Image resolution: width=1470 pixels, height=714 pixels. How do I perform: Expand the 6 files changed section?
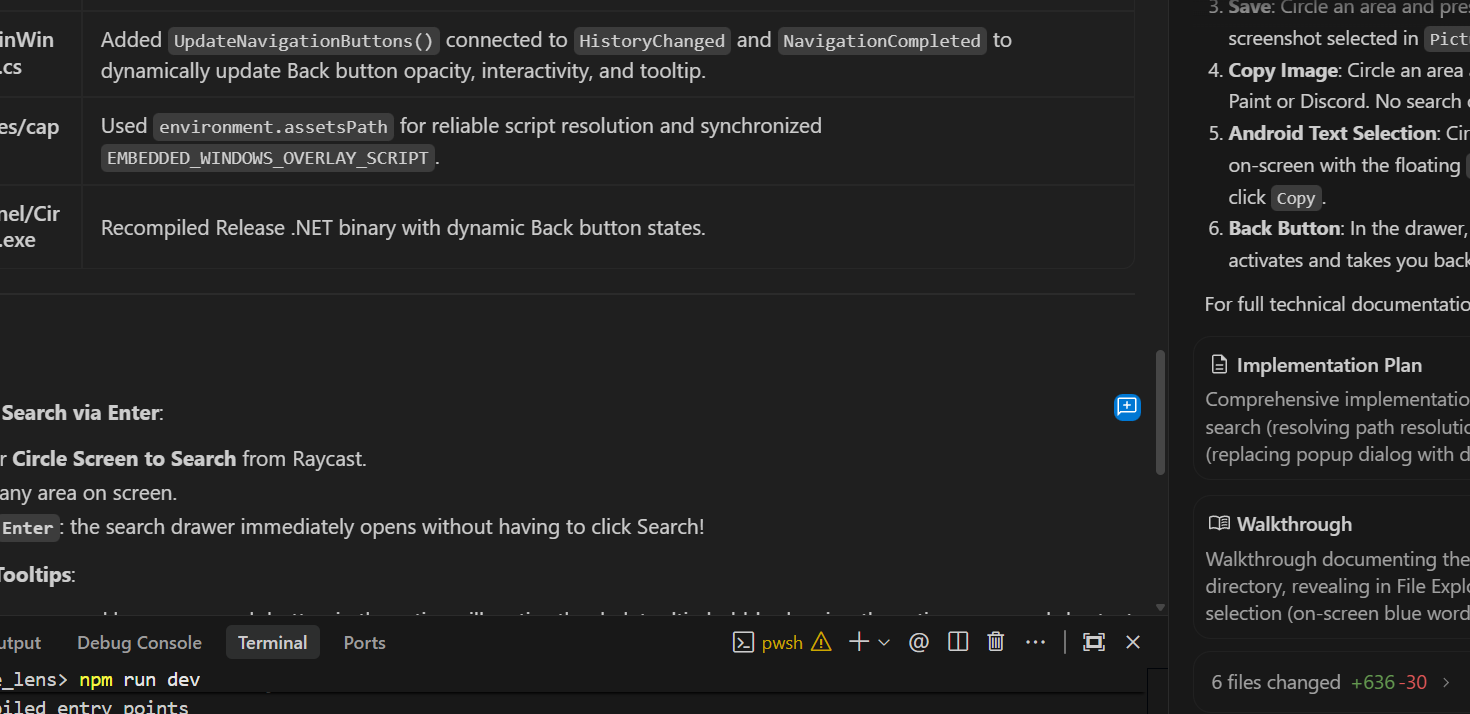click(1332, 682)
